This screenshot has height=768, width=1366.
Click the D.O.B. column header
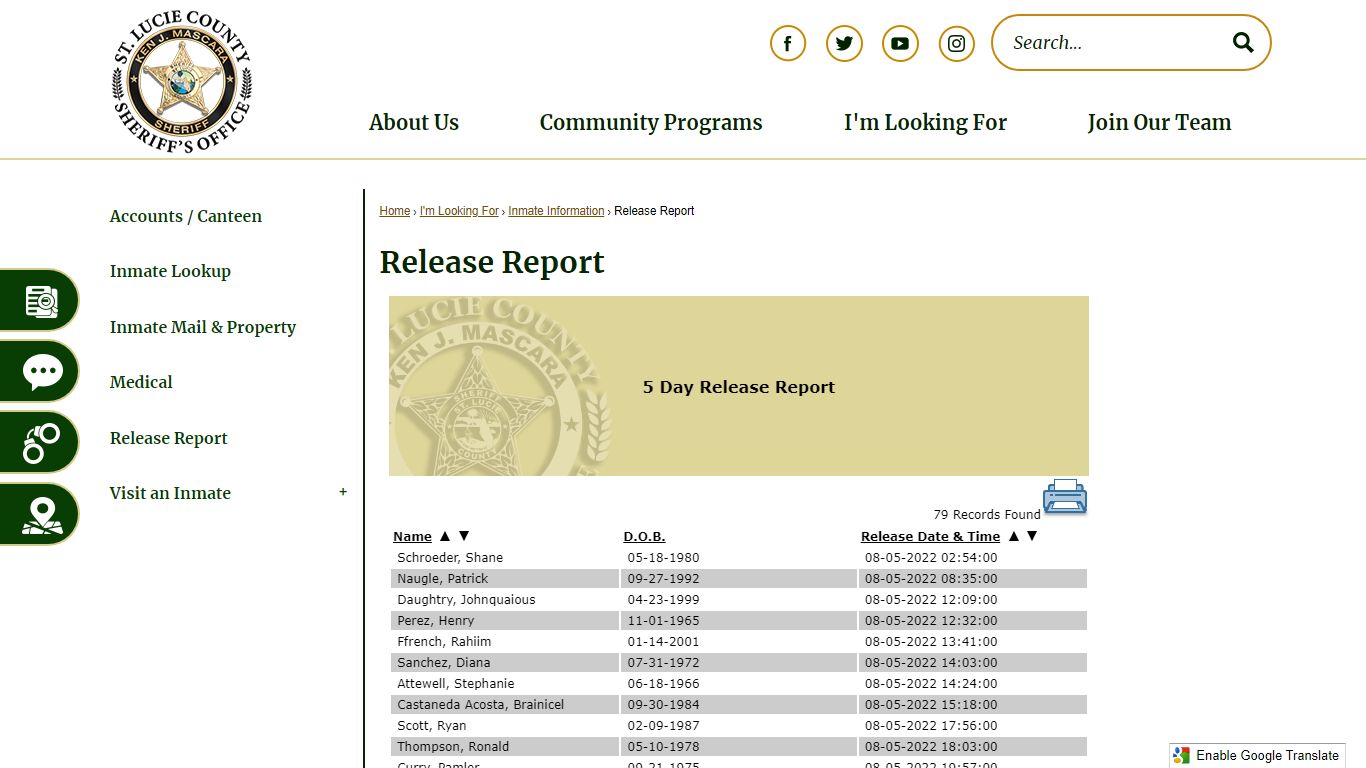[x=644, y=537]
